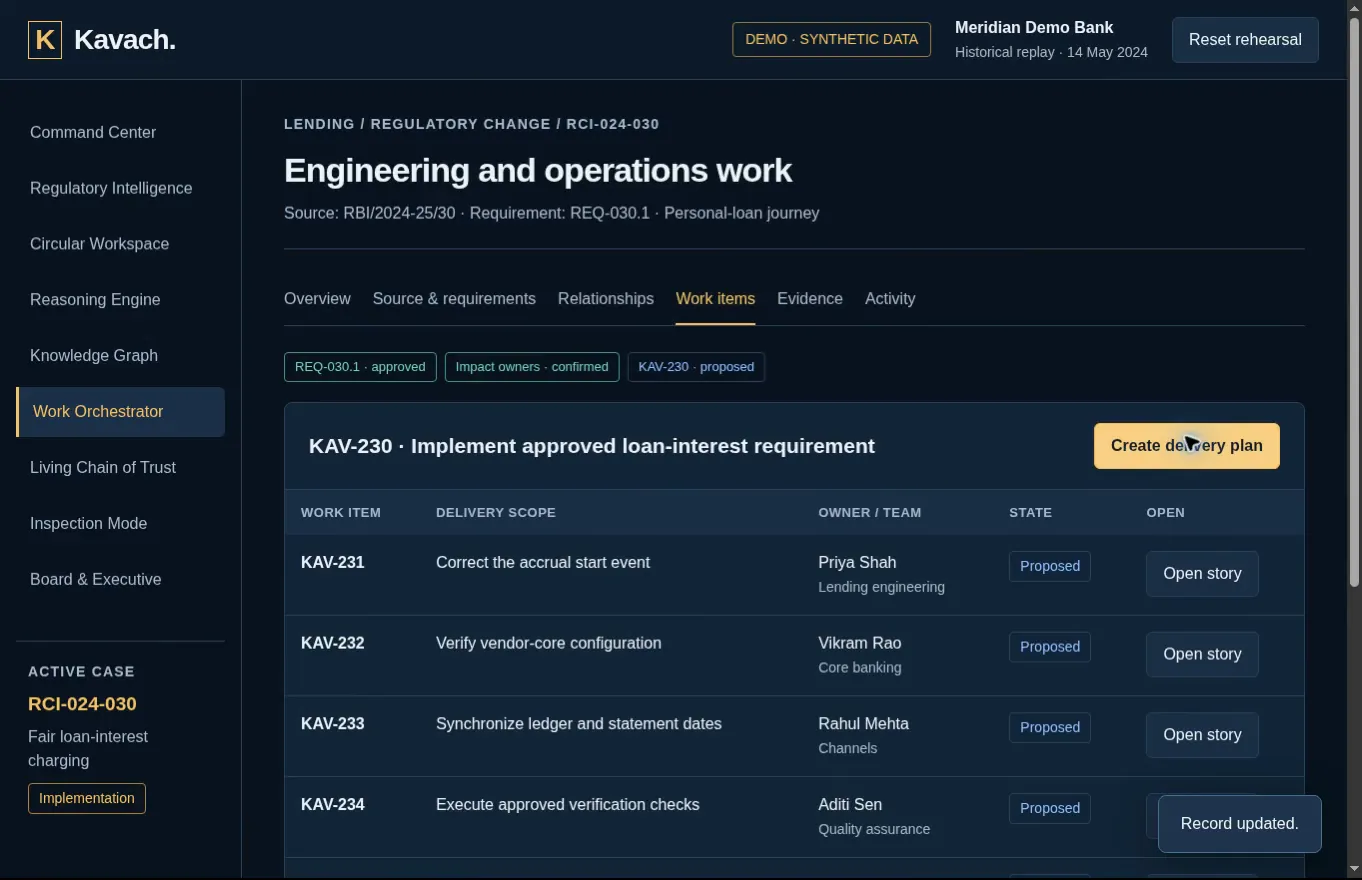The height and width of the screenshot is (880, 1362).
Task: Click the DEMO · SYNTHETIC DATA badge
Action: tap(831, 40)
